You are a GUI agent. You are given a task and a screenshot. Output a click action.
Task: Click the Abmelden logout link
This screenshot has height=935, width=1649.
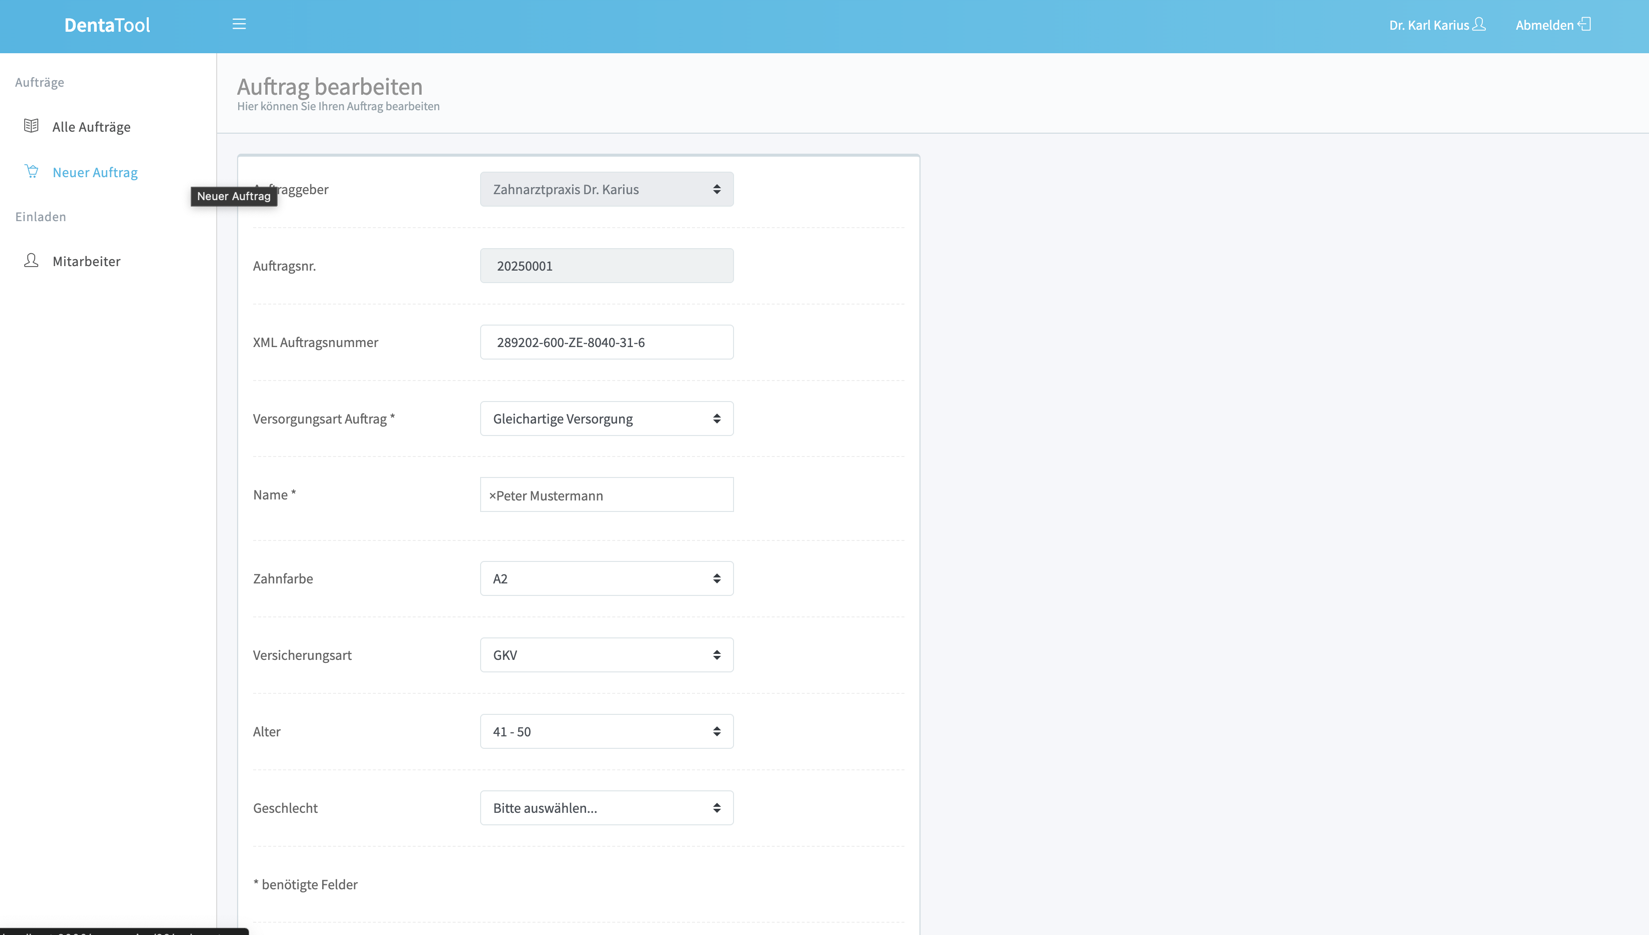click(1544, 25)
